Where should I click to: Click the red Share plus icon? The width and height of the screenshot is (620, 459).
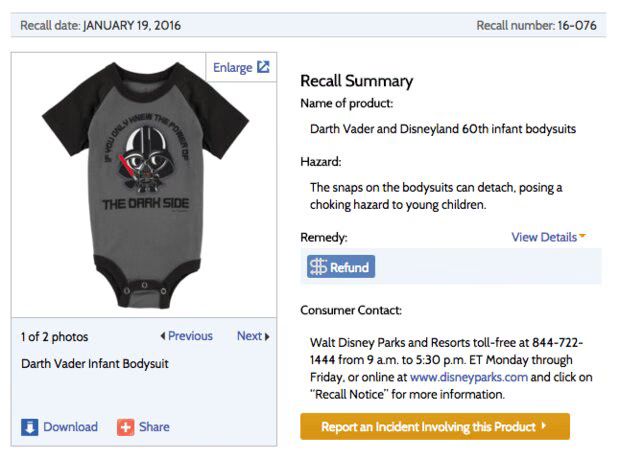(125, 427)
